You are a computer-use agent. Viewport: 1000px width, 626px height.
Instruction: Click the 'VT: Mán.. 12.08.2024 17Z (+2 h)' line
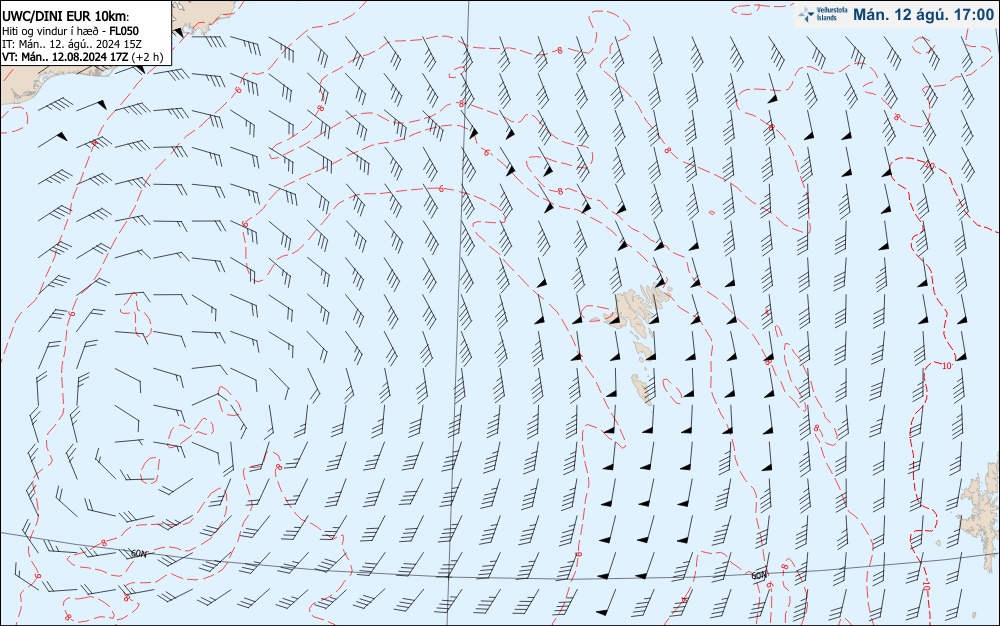point(82,56)
